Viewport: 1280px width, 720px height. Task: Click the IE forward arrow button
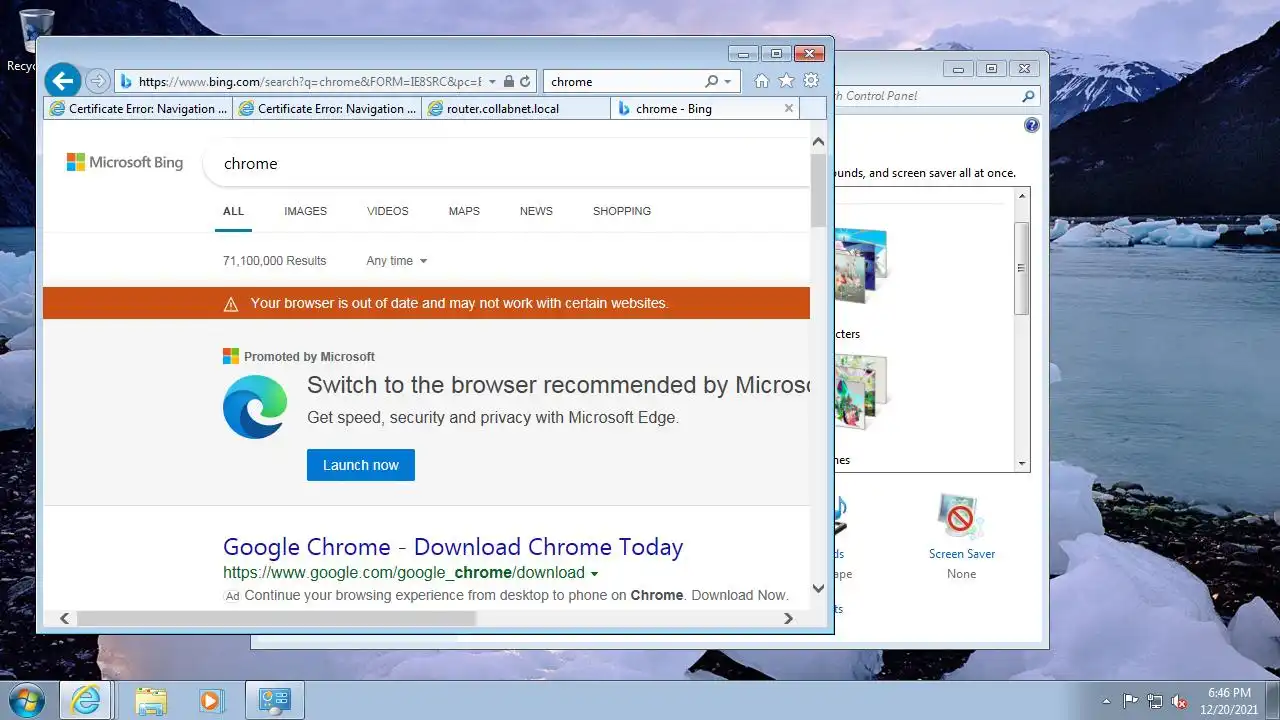pyautogui.click(x=97, y=81)
